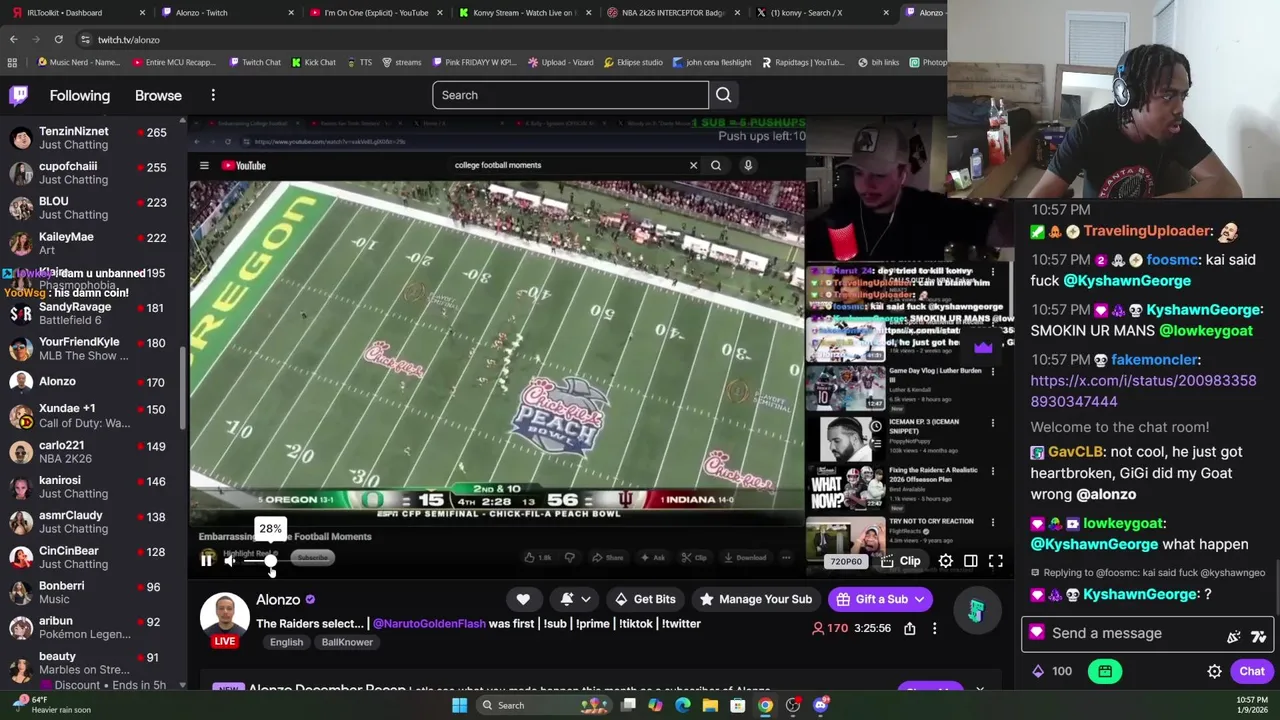
Task: Open the Kick Chat bookmark
Action: [313, 62]
